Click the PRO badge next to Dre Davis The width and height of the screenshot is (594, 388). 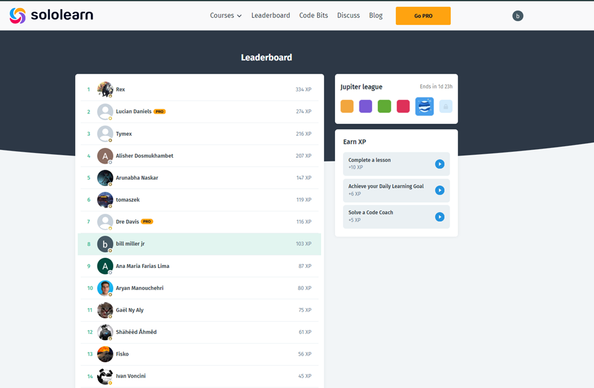click(x=147, y=222)
